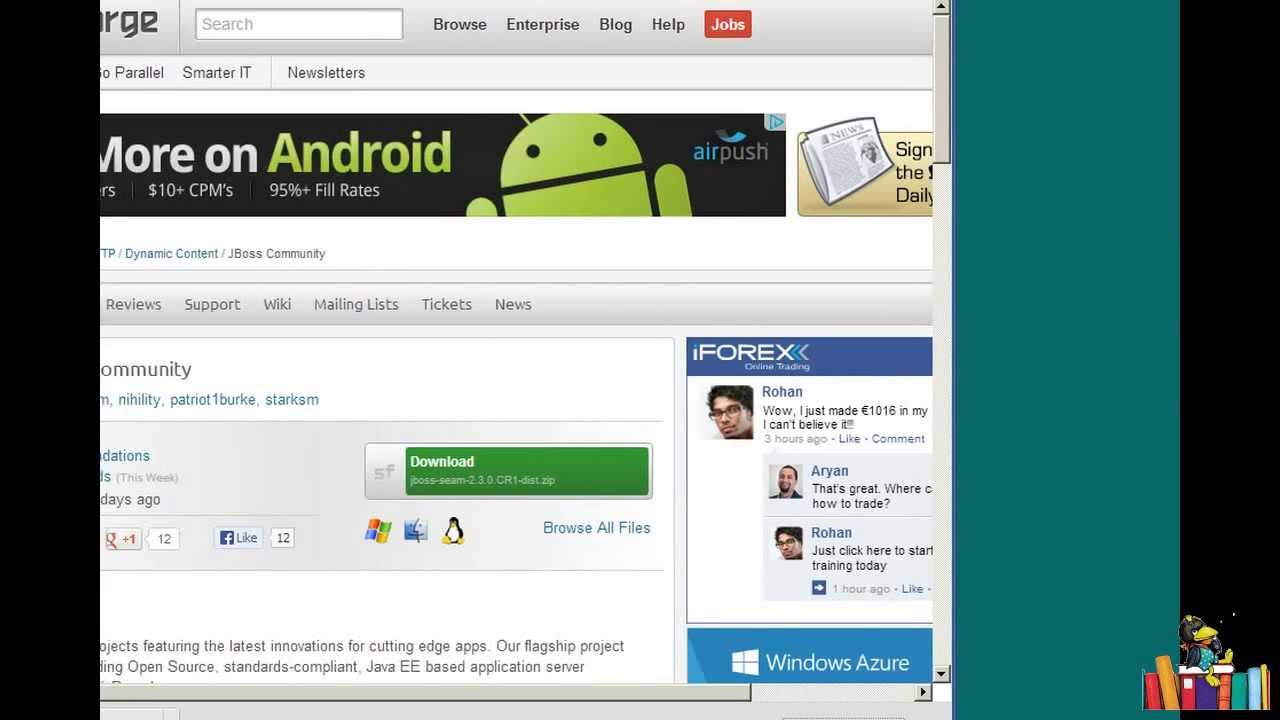Click the Windows Azure ad banner
The width and height of the screenshot is (1280, 720).
coord(810,656)
